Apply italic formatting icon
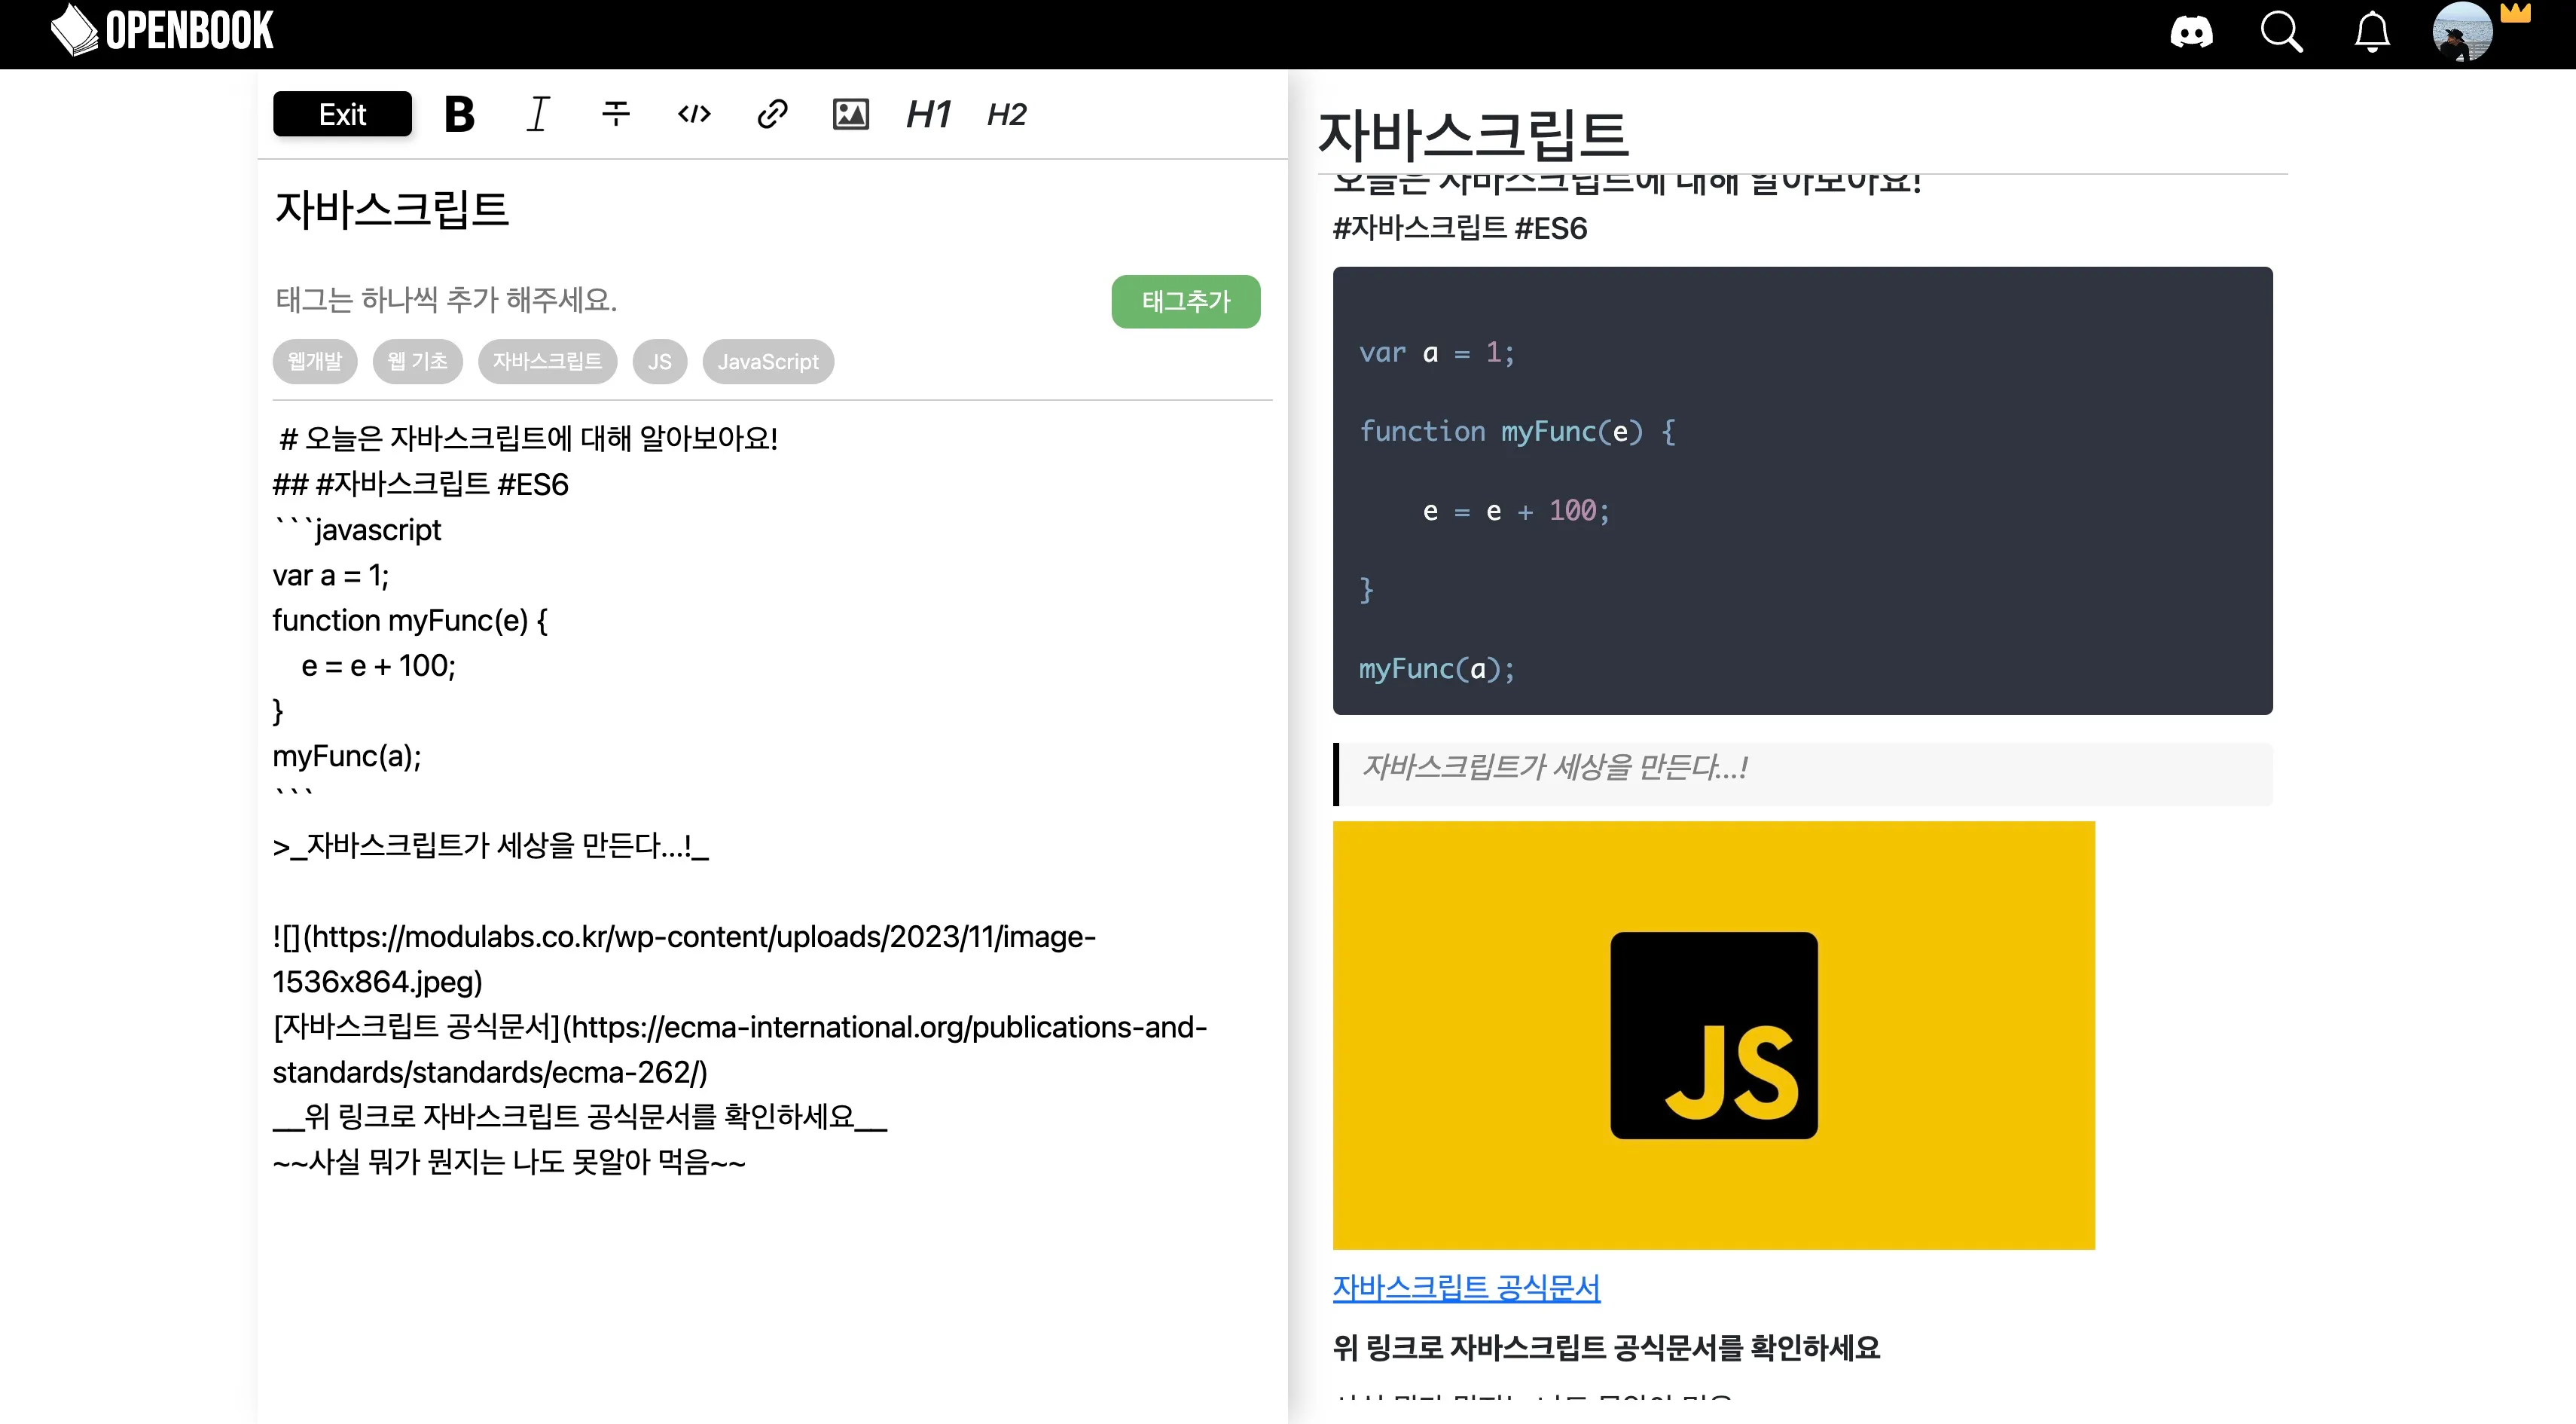 [538, 114]
